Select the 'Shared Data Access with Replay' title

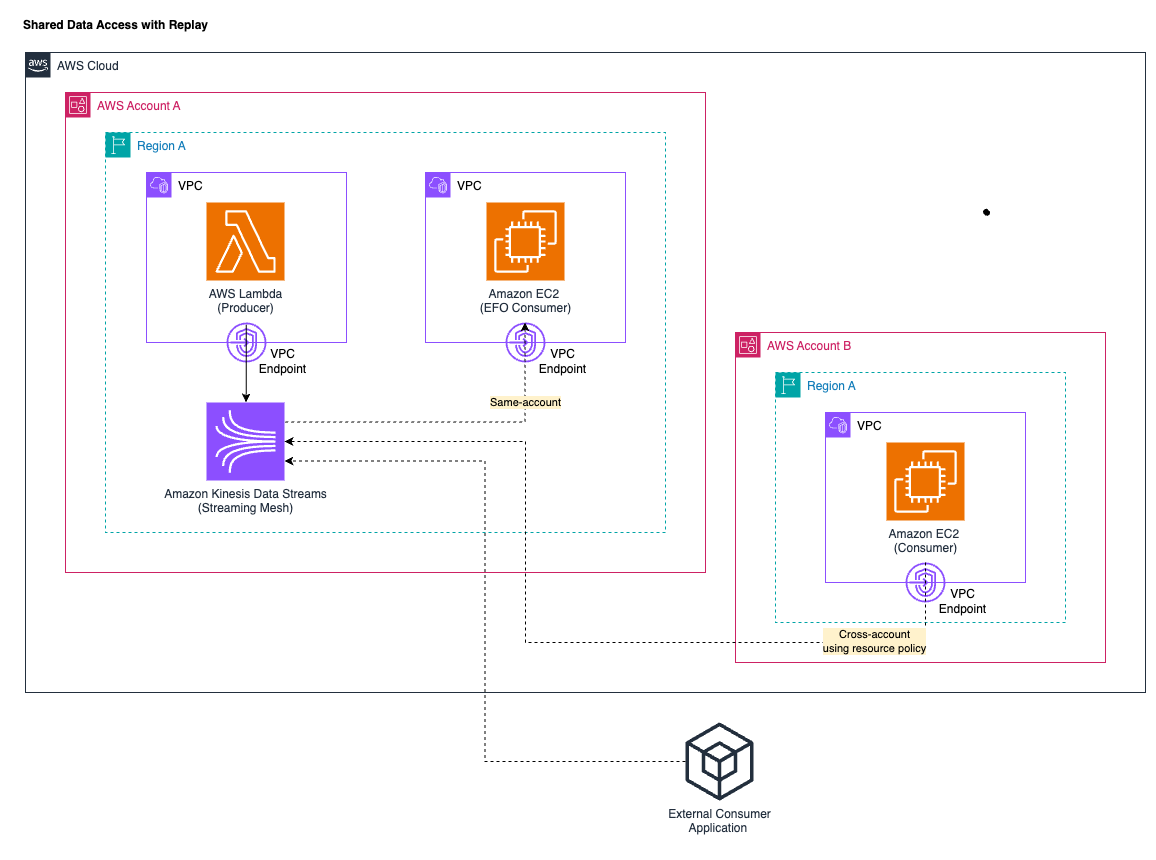click(115, 24)
